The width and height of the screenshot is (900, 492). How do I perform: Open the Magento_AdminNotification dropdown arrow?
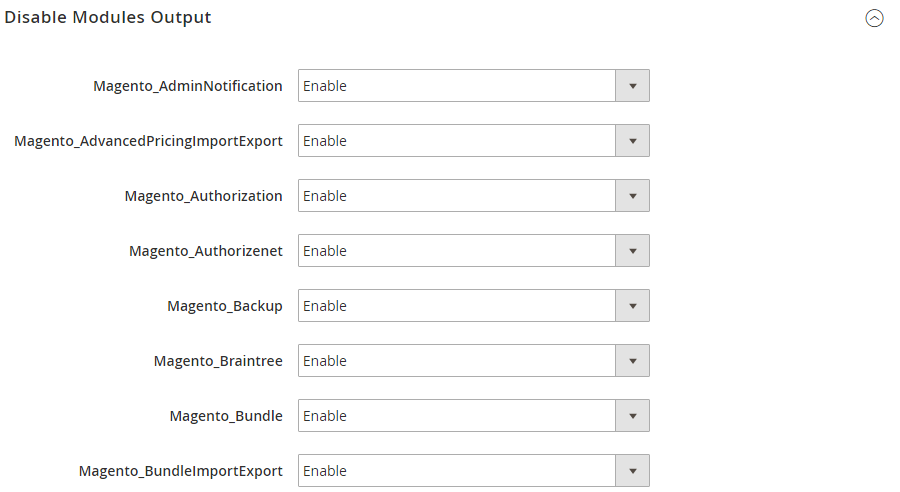[x=633, y=86]
